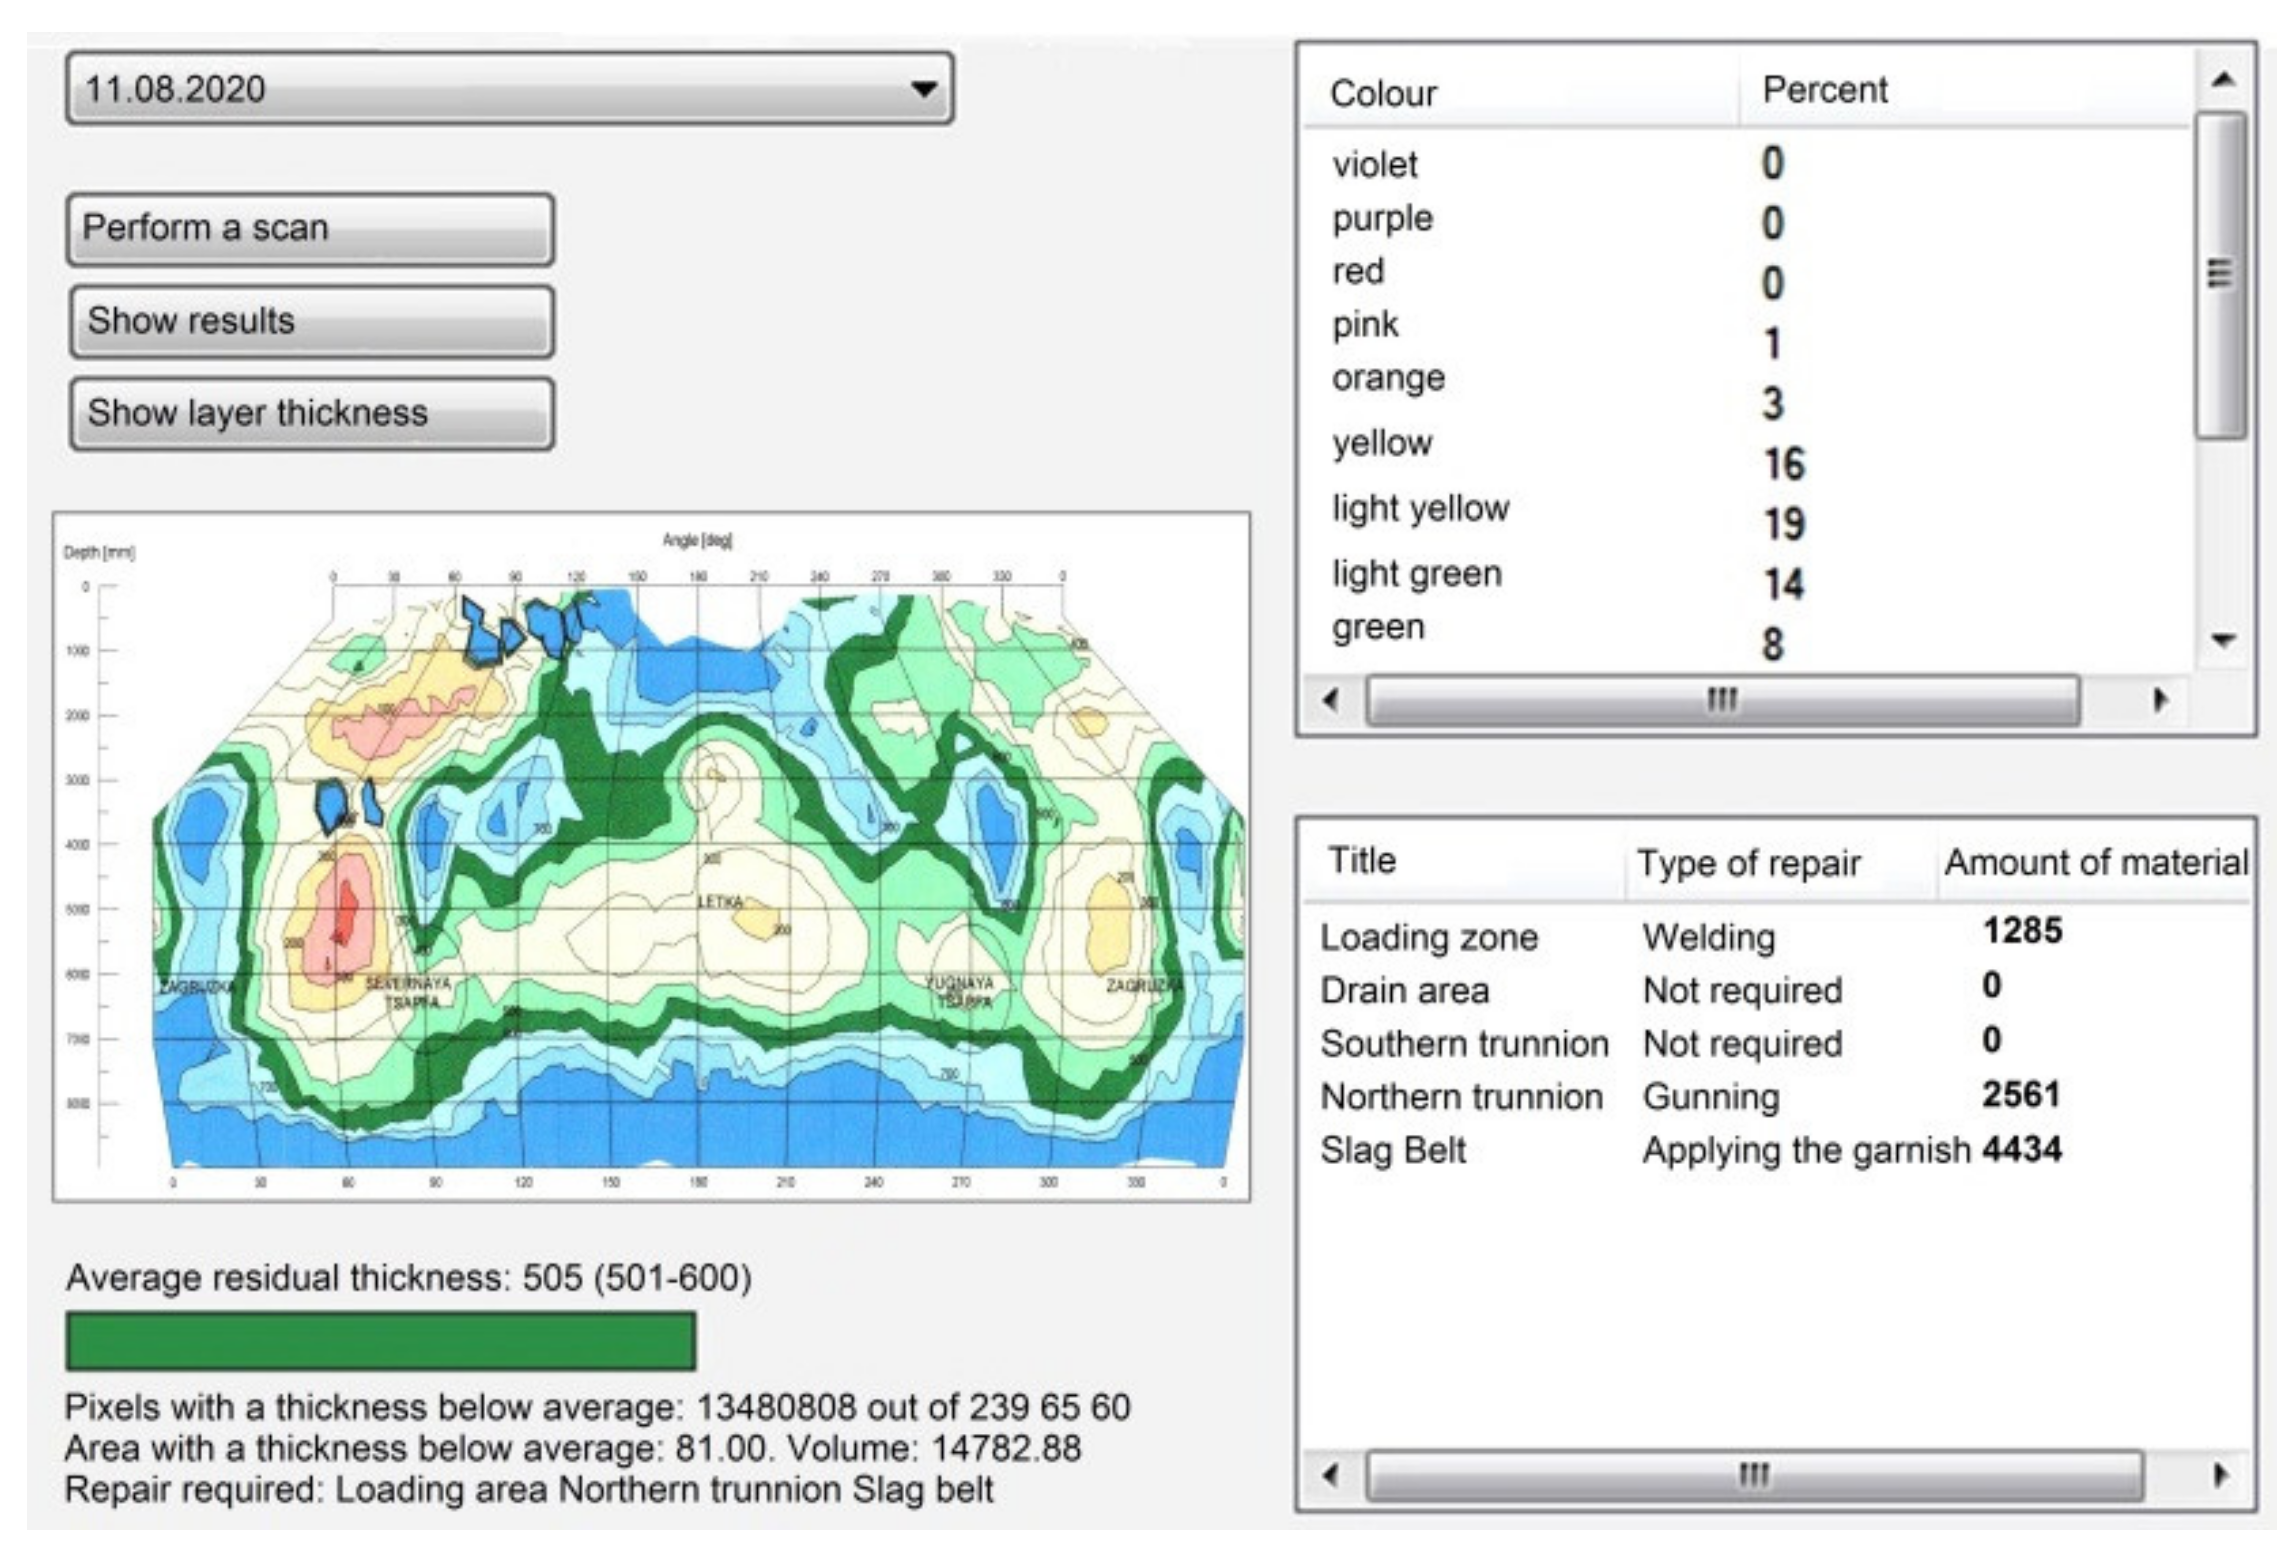Click the colour table's scroll down arrow
The width and height of the screenshot is (2296, 1554).
point(2222,640)
